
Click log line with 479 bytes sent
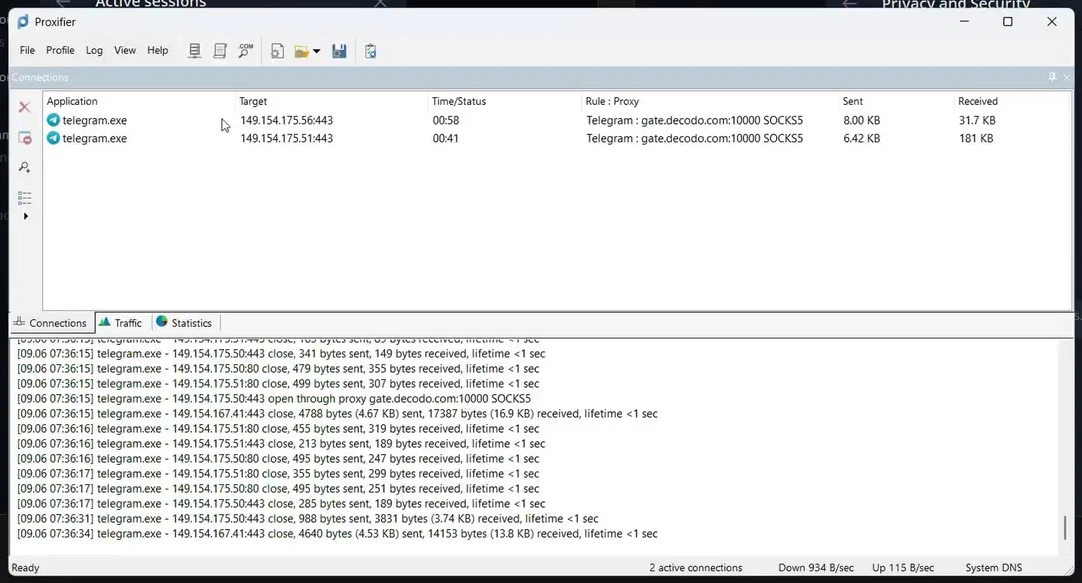pyautogui.click(x=278, y=368)
